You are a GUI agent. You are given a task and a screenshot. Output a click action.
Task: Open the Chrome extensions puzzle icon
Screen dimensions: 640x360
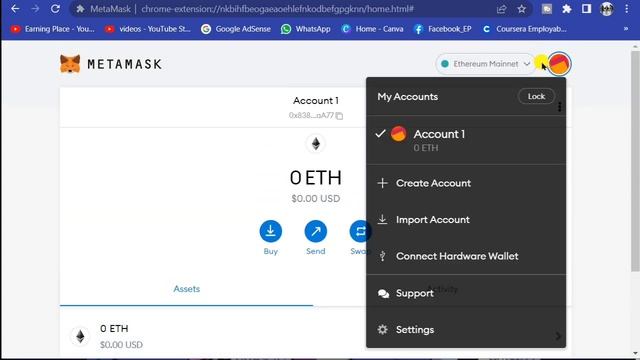567,9
